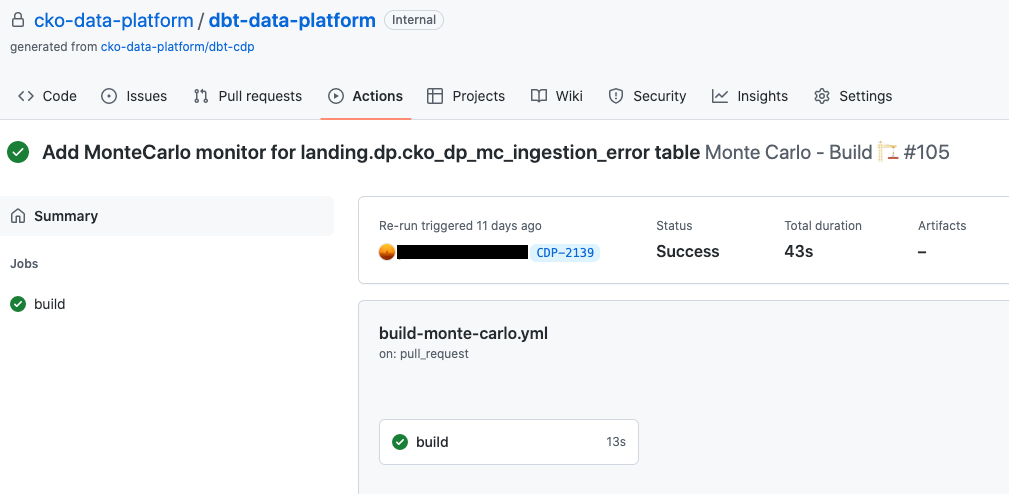Select Summary in the sidebar
This screenshot has height=494, width=1009.
[x=66, y=216]
